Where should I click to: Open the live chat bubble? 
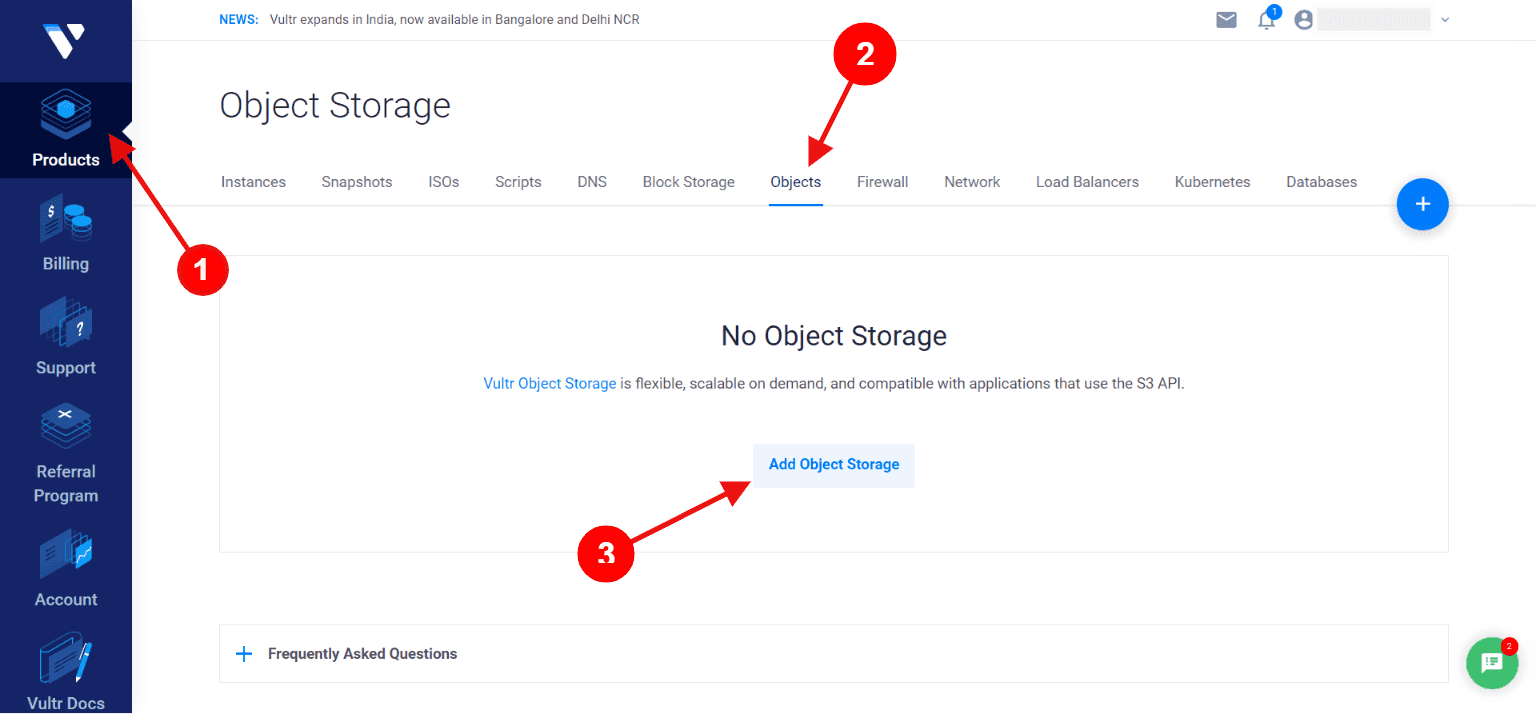click(1492, 662)
